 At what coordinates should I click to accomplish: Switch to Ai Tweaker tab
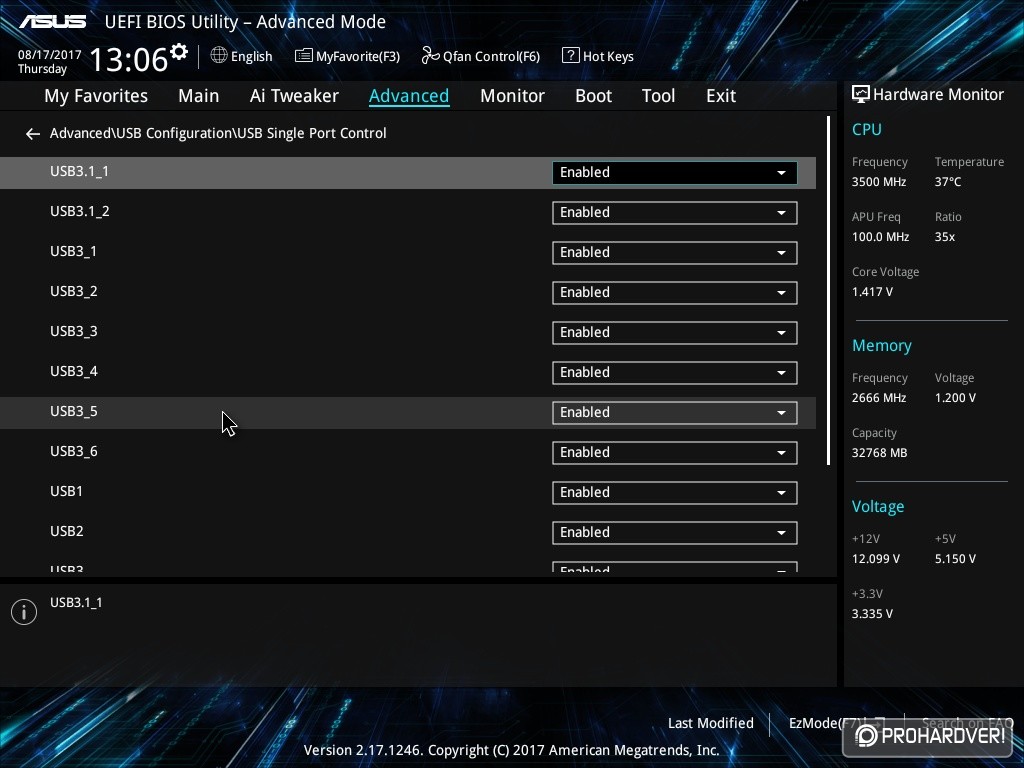294,96
